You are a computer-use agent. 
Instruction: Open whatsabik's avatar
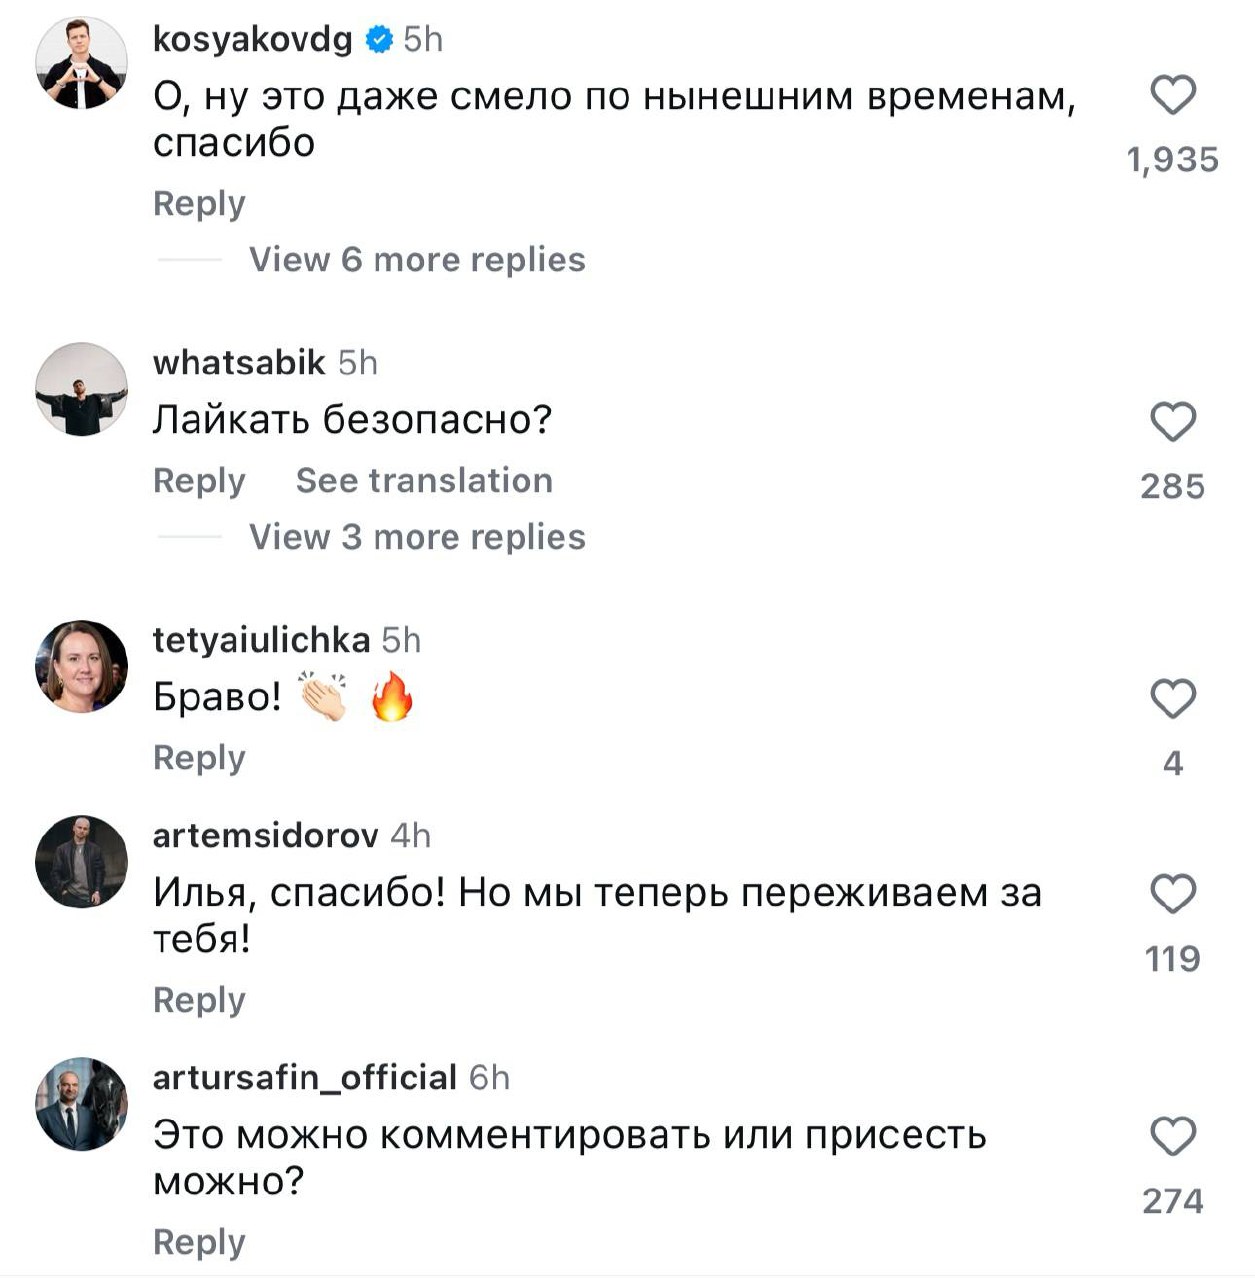(81, 388)
